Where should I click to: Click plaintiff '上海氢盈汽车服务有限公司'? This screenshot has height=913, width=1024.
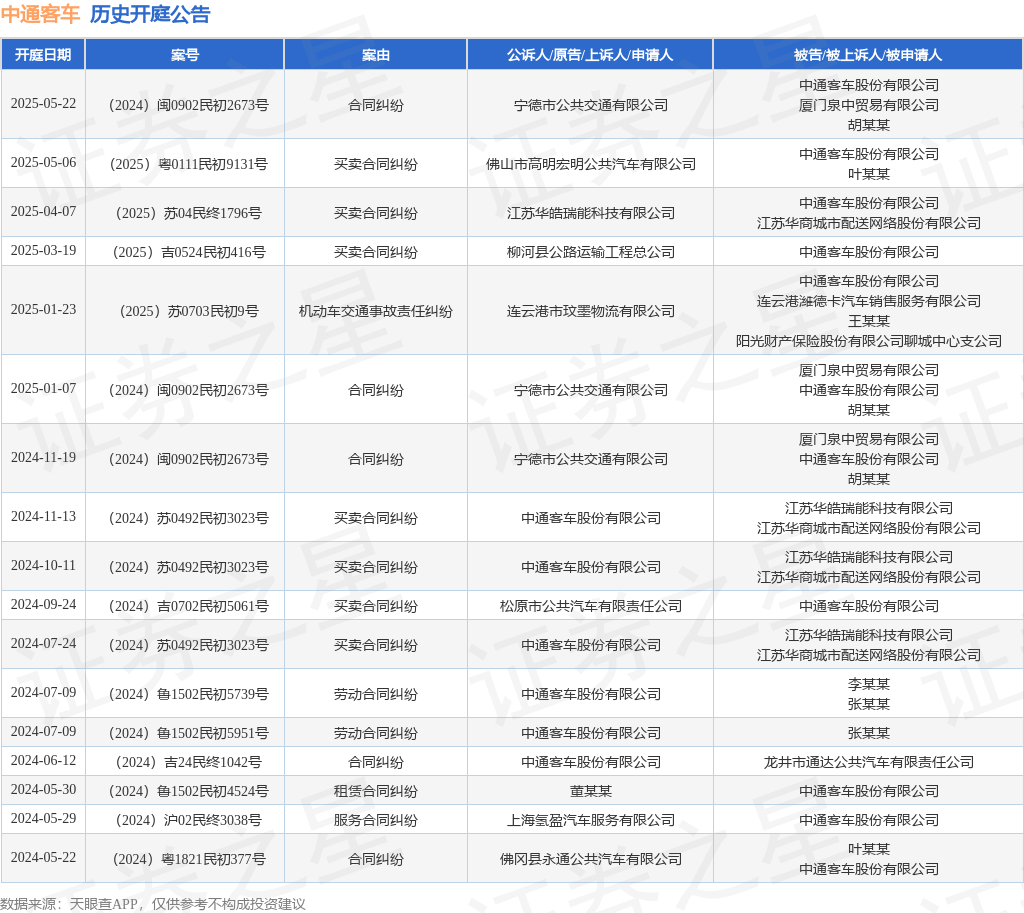[x=590, y=820]
